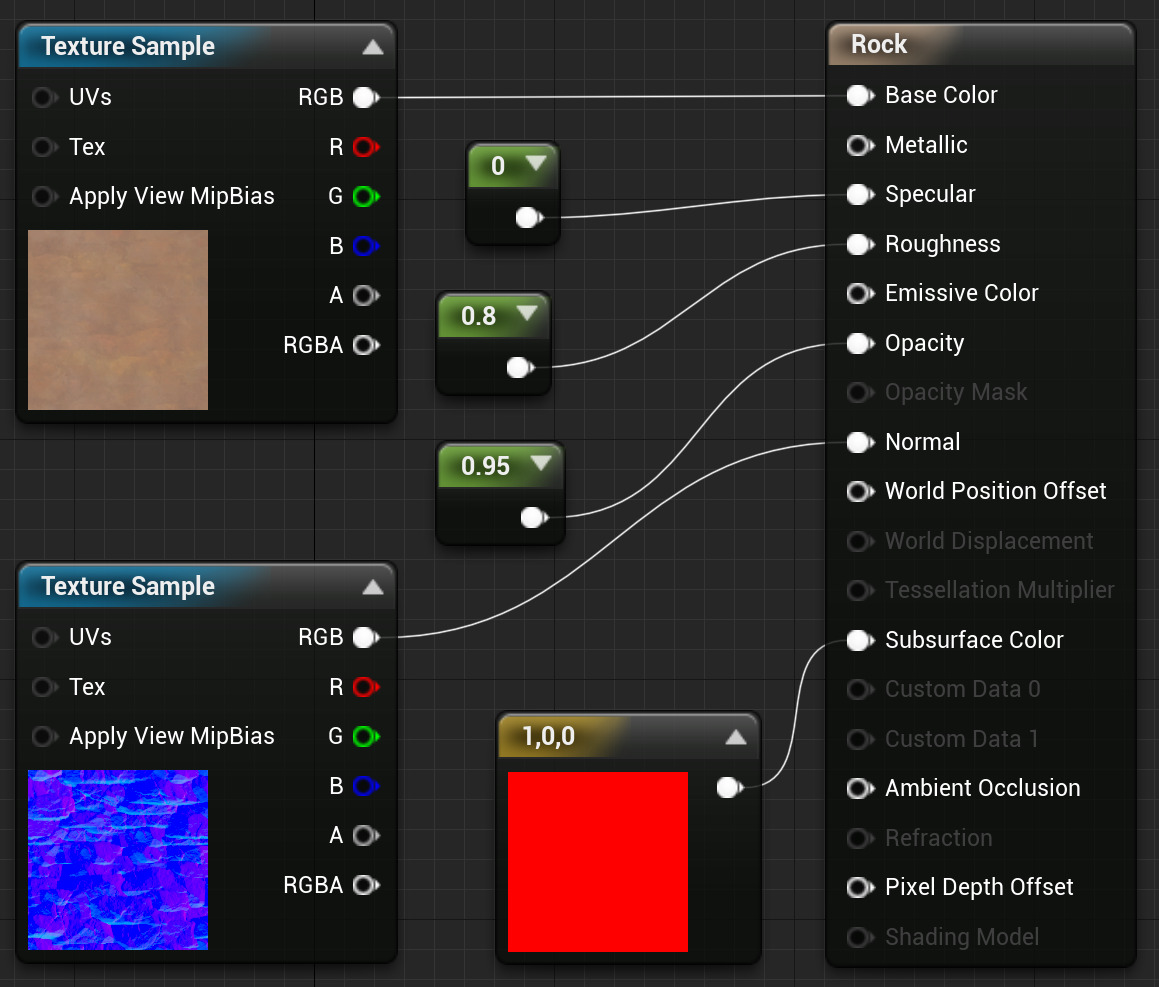Collapse the bottom Texture Sample node
The image size is (1159, 987).
pos(373,587)
